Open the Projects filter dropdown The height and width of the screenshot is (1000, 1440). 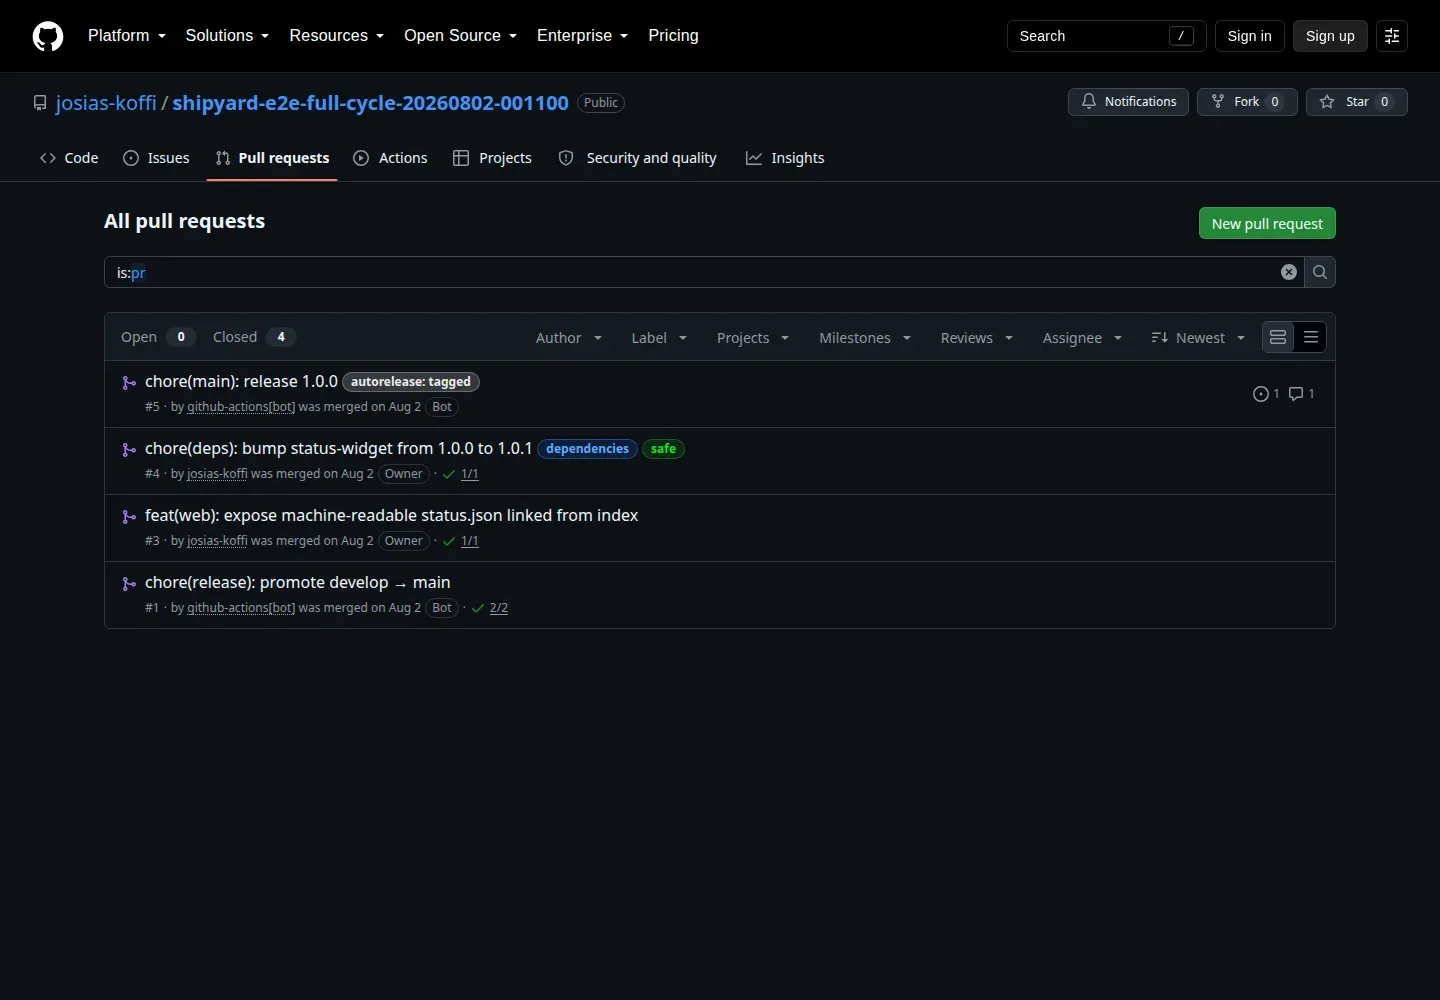pyautogui.click(x=753, y=338)
